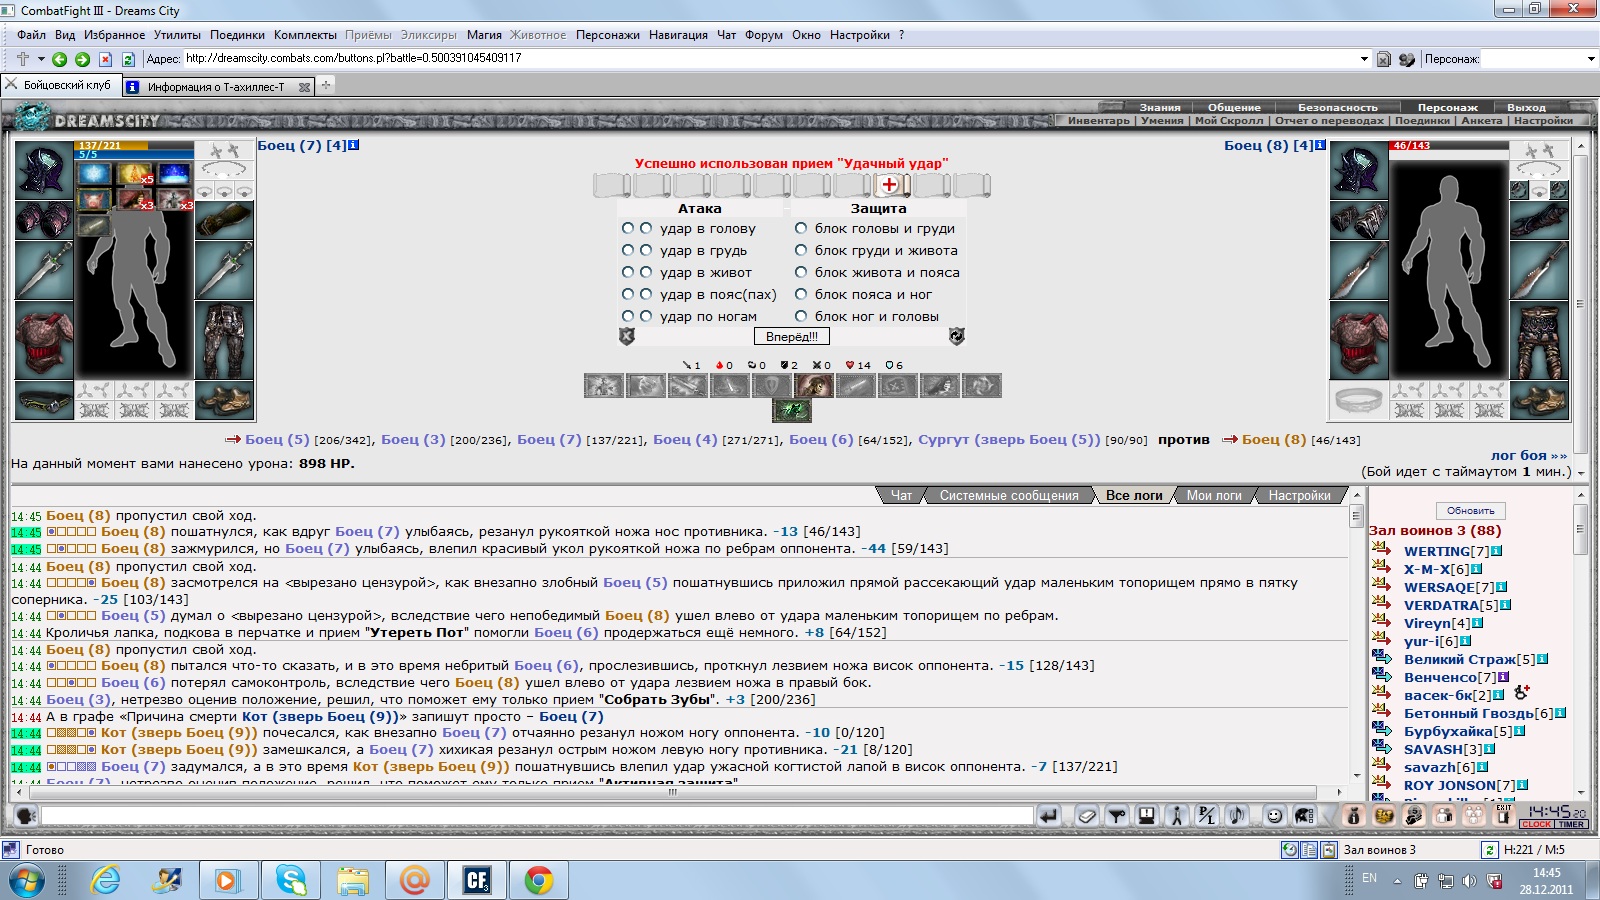Image resolution: width=1600 pixels, height=900 pixels.
Task: Open the smiley emoticons icon
Action: point(1274,815)
